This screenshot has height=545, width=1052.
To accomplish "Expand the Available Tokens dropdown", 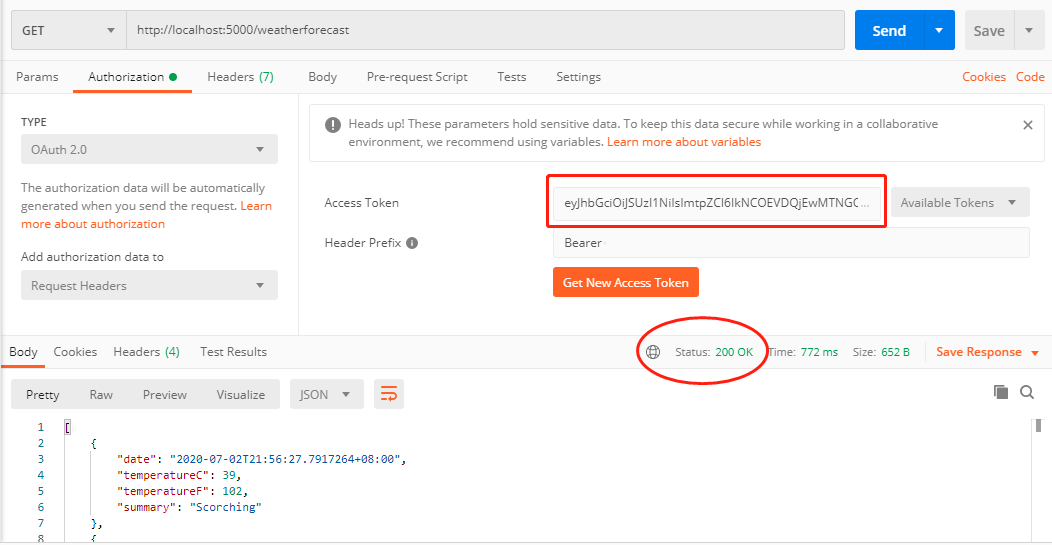I will [x=960, y=202].
